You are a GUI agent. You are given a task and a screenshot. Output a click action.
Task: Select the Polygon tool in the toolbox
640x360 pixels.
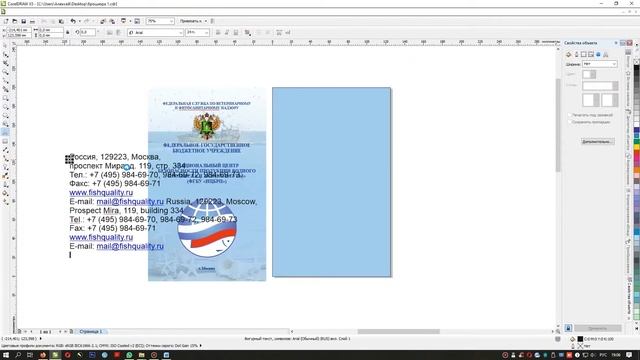point(5,116)
